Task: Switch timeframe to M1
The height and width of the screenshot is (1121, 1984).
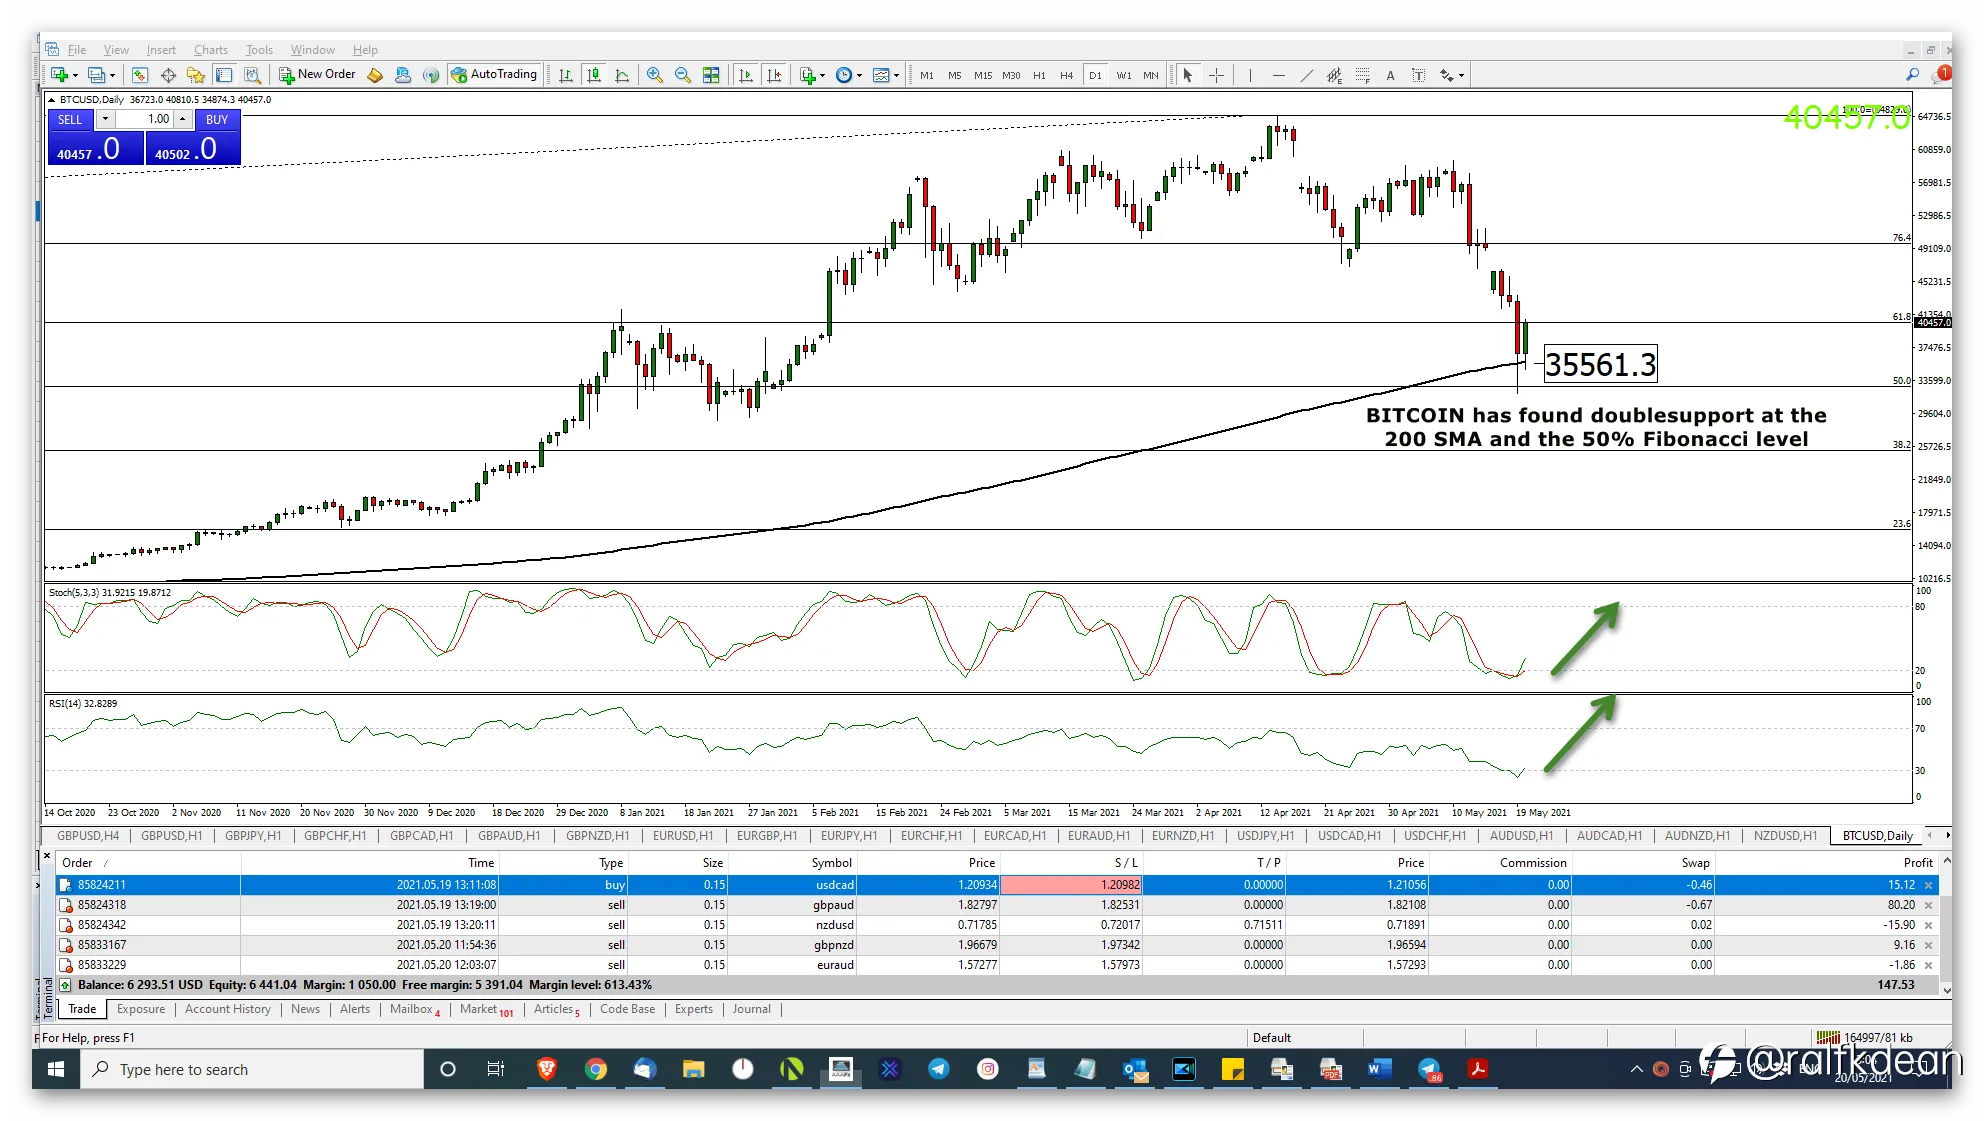Action: pyautogui.click(x=927, y=75)
